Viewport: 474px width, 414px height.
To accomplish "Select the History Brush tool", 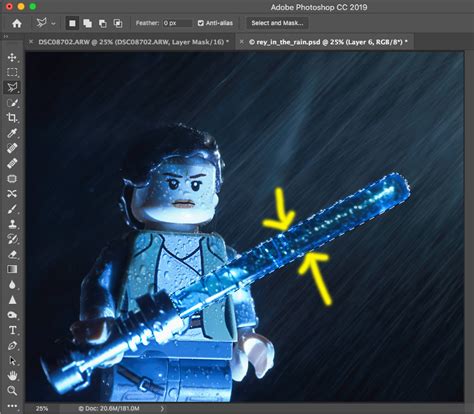I will tap(12, 239).
